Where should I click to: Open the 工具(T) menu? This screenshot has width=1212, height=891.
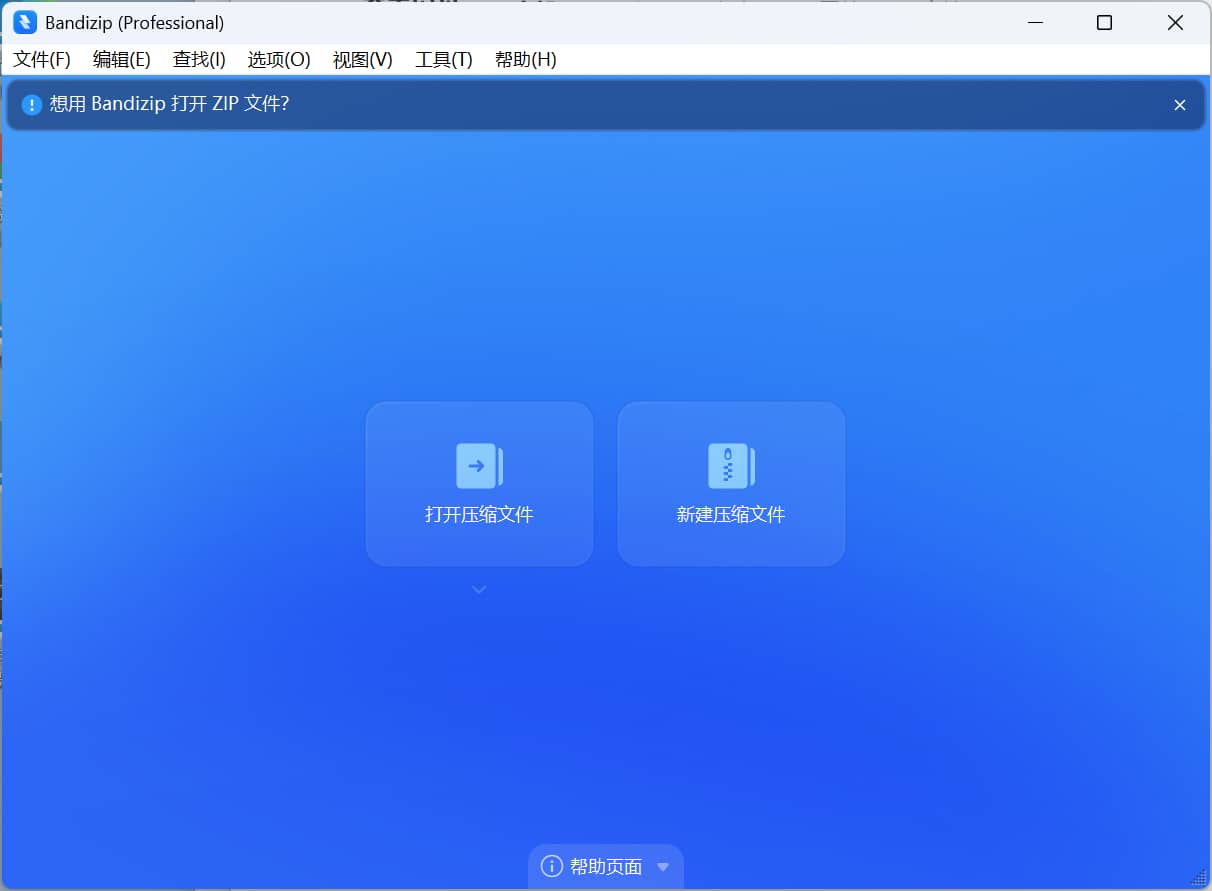[443, 59]
